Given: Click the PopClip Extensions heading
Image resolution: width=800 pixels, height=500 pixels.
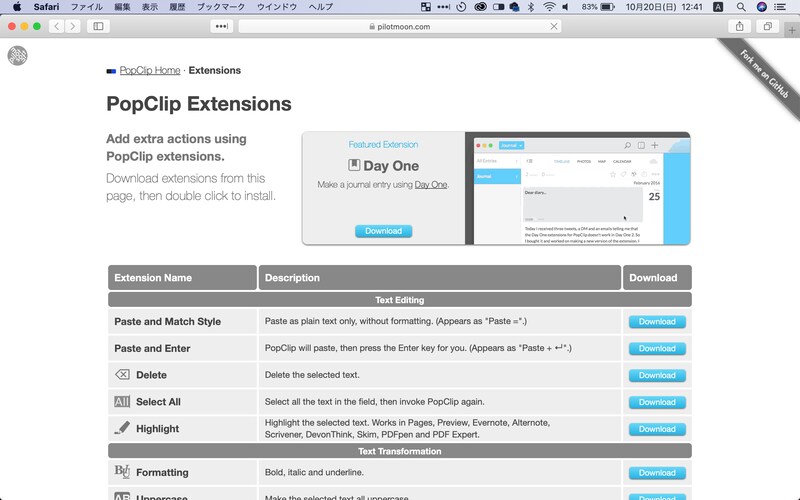Looking at the screenshot, I should tap(199, 104).
